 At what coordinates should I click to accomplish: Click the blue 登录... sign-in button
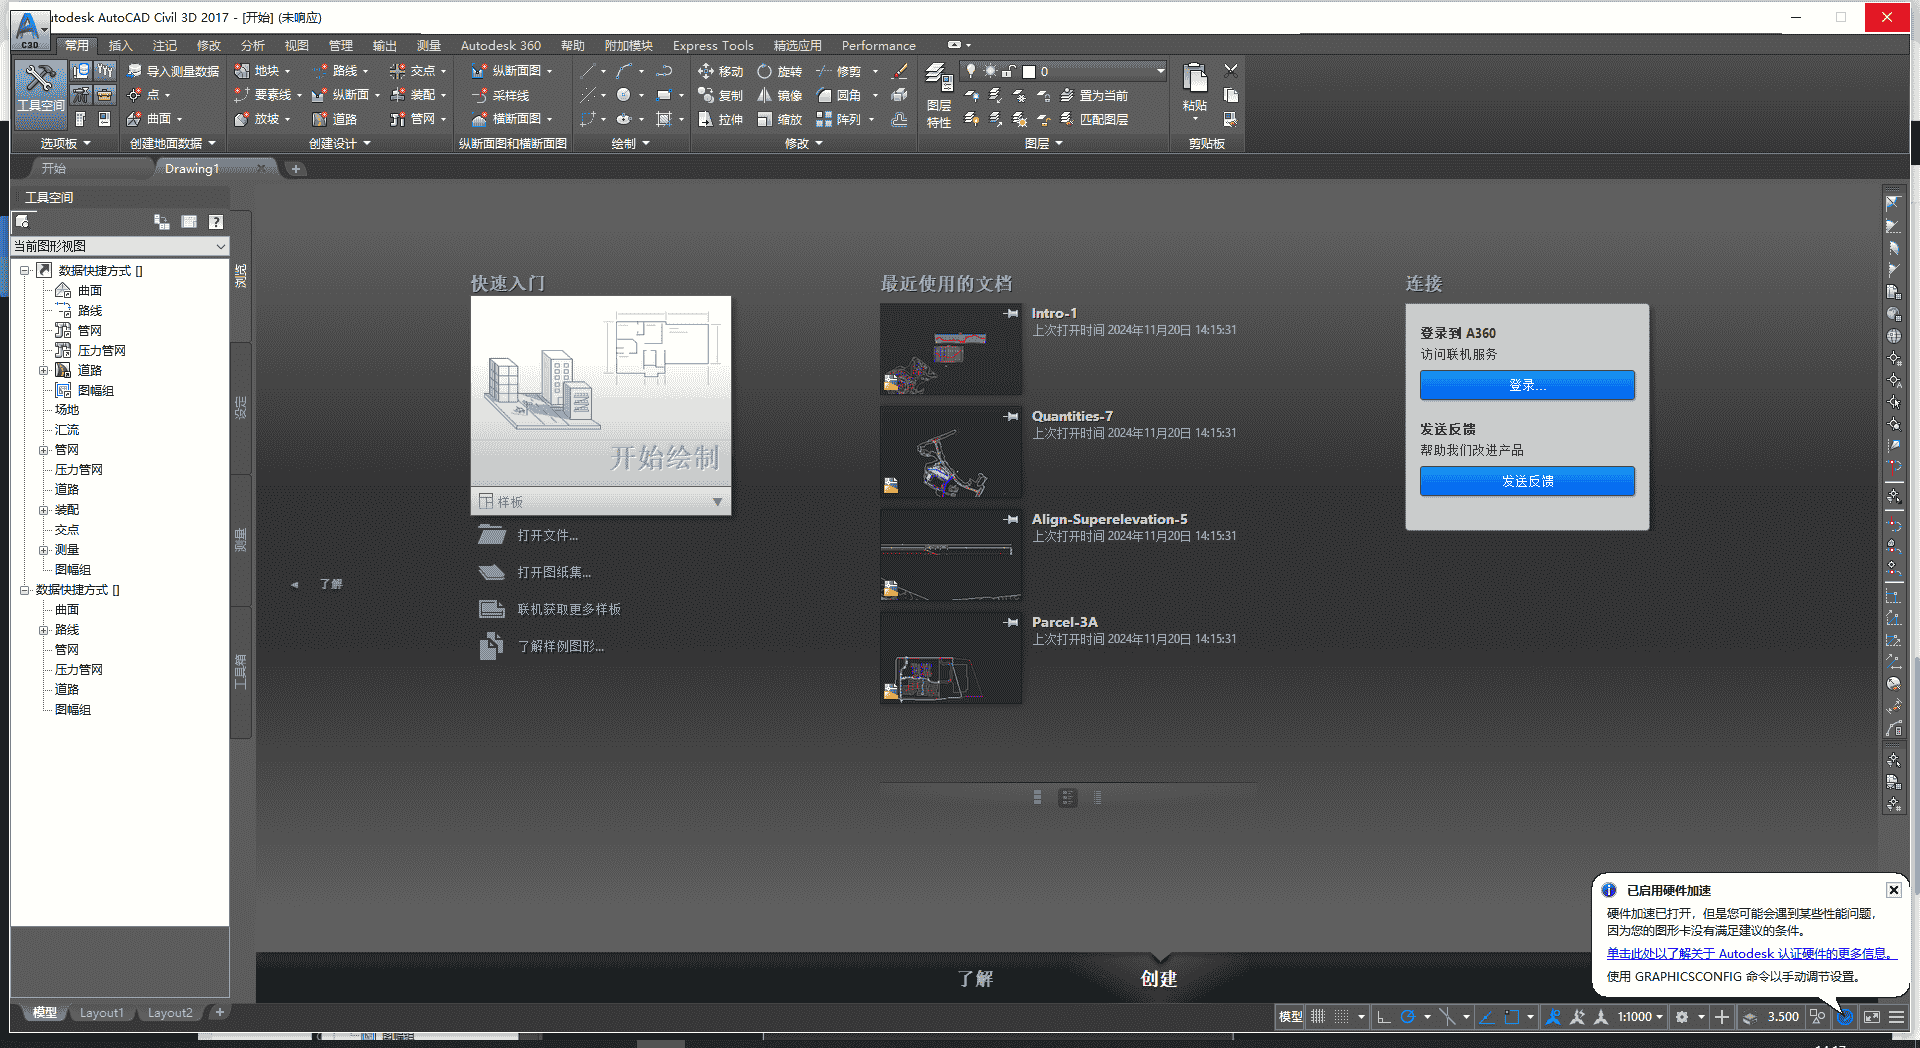[x=1527, y=385]
